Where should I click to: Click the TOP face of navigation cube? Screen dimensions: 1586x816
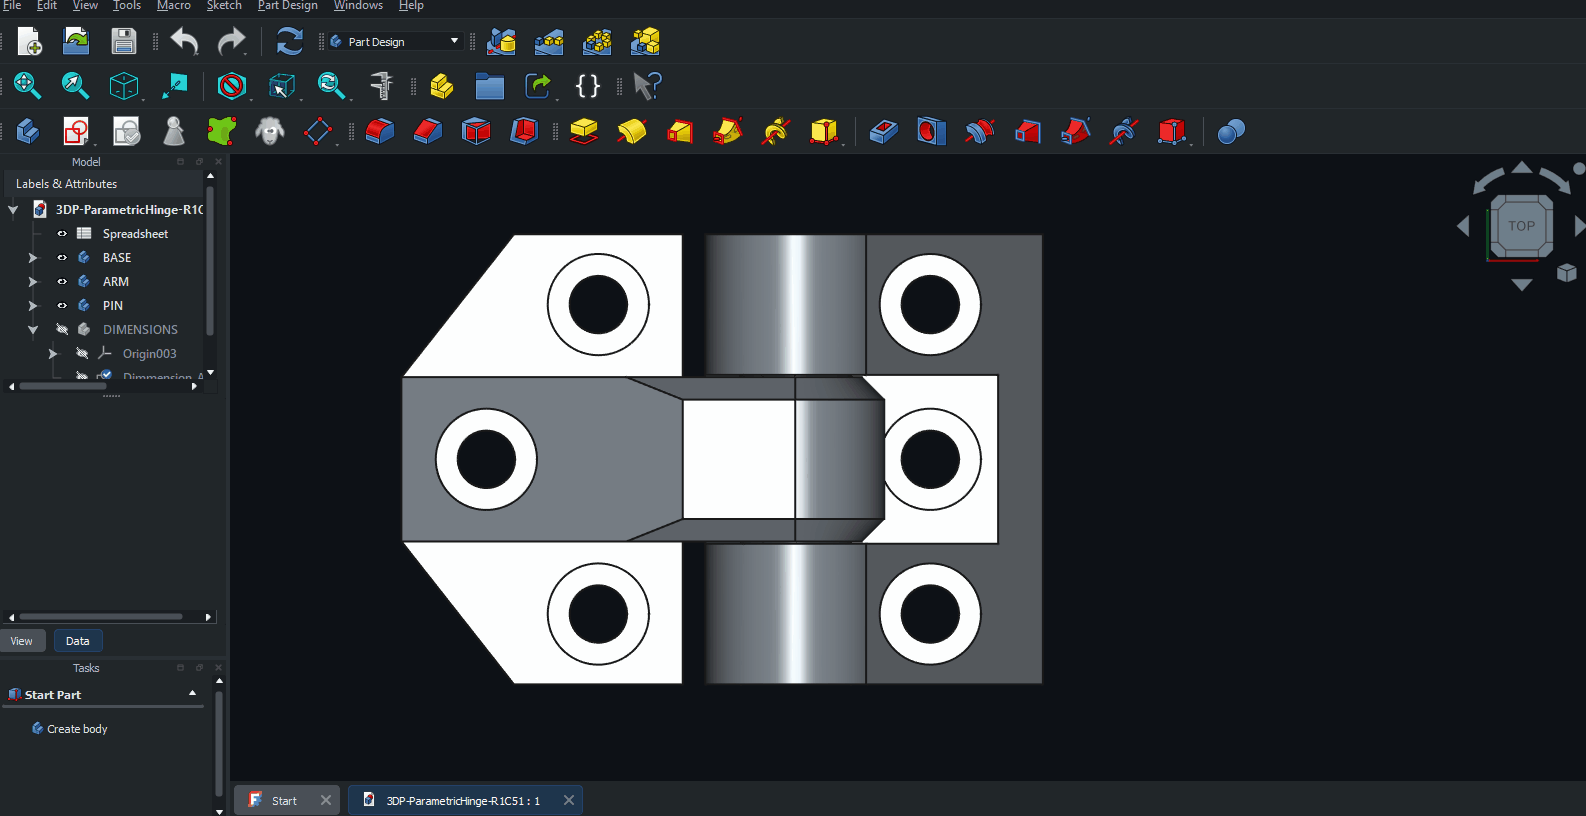point(1521,226)
